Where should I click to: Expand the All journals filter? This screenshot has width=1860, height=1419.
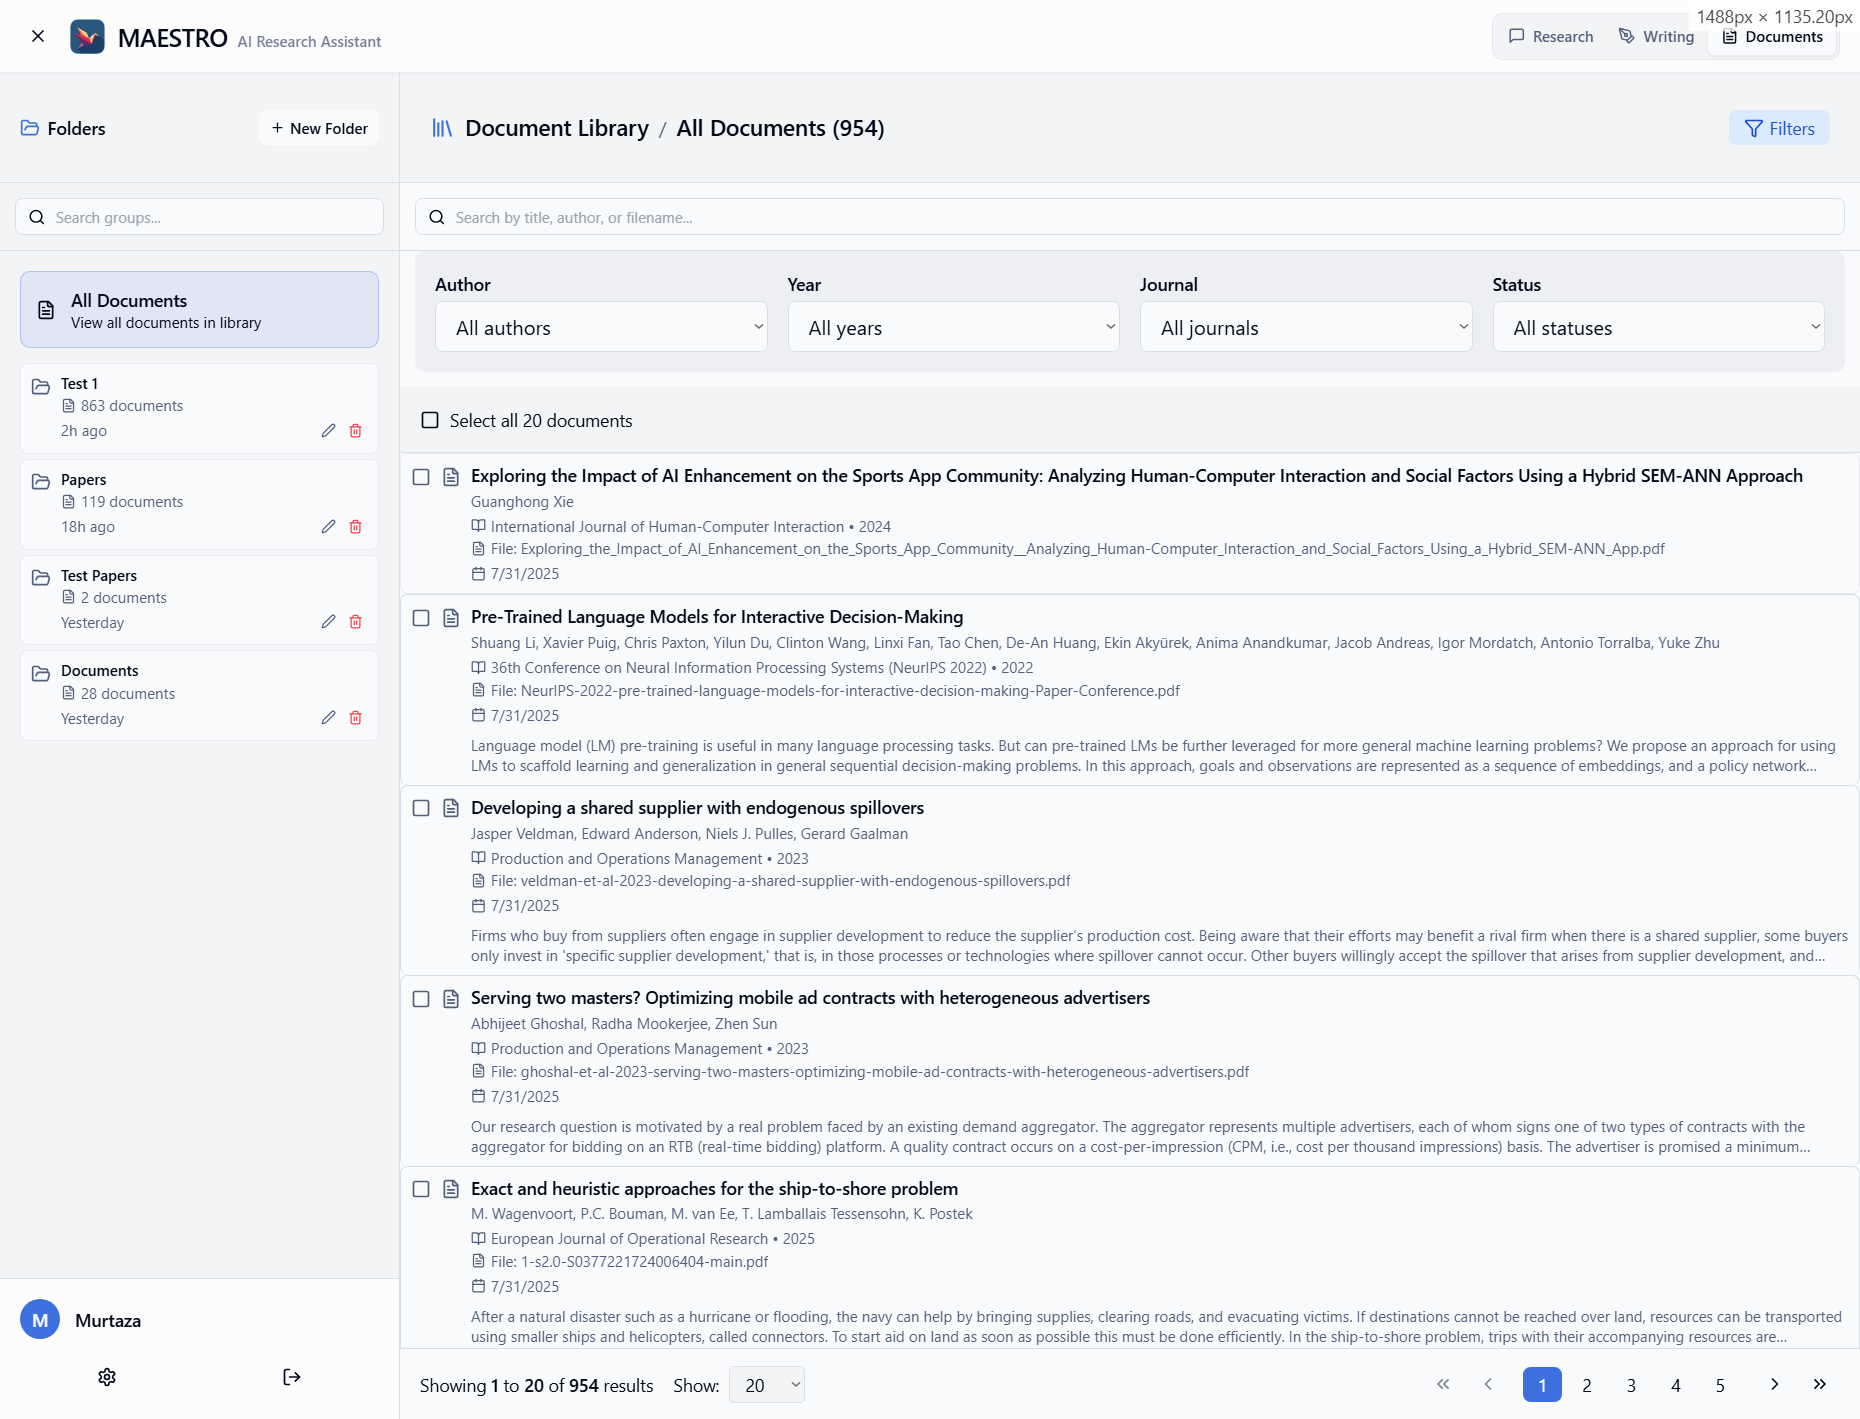[x=1305, y=328]
